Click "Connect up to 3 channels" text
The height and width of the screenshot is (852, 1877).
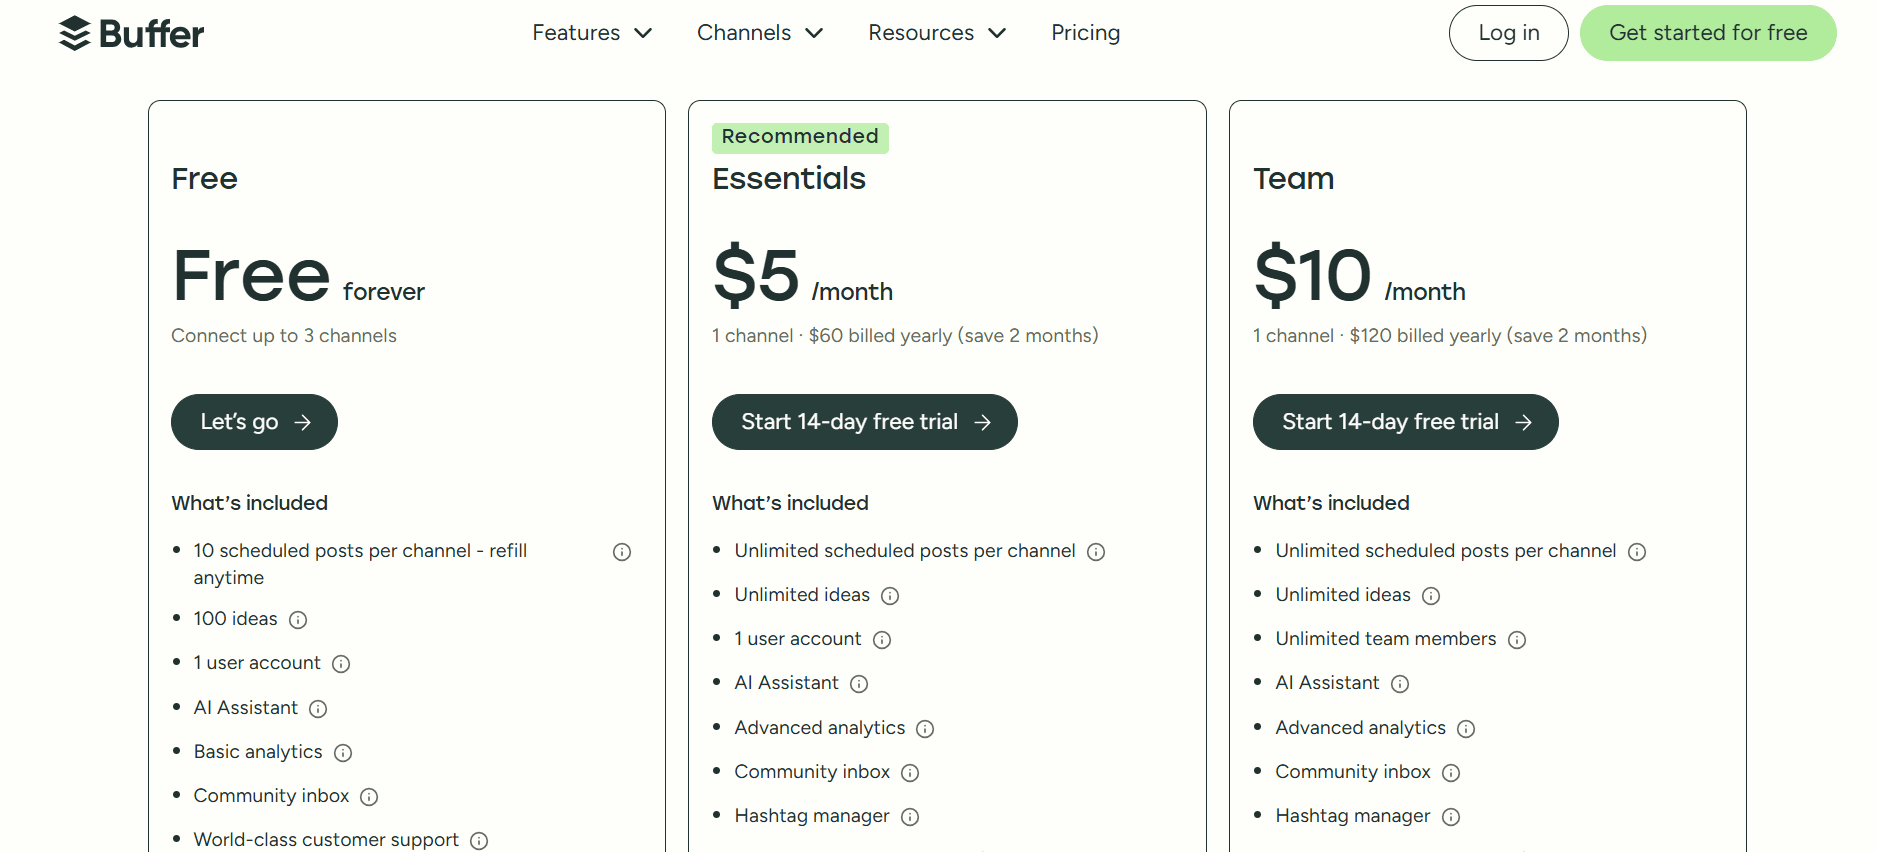[284, 336]
